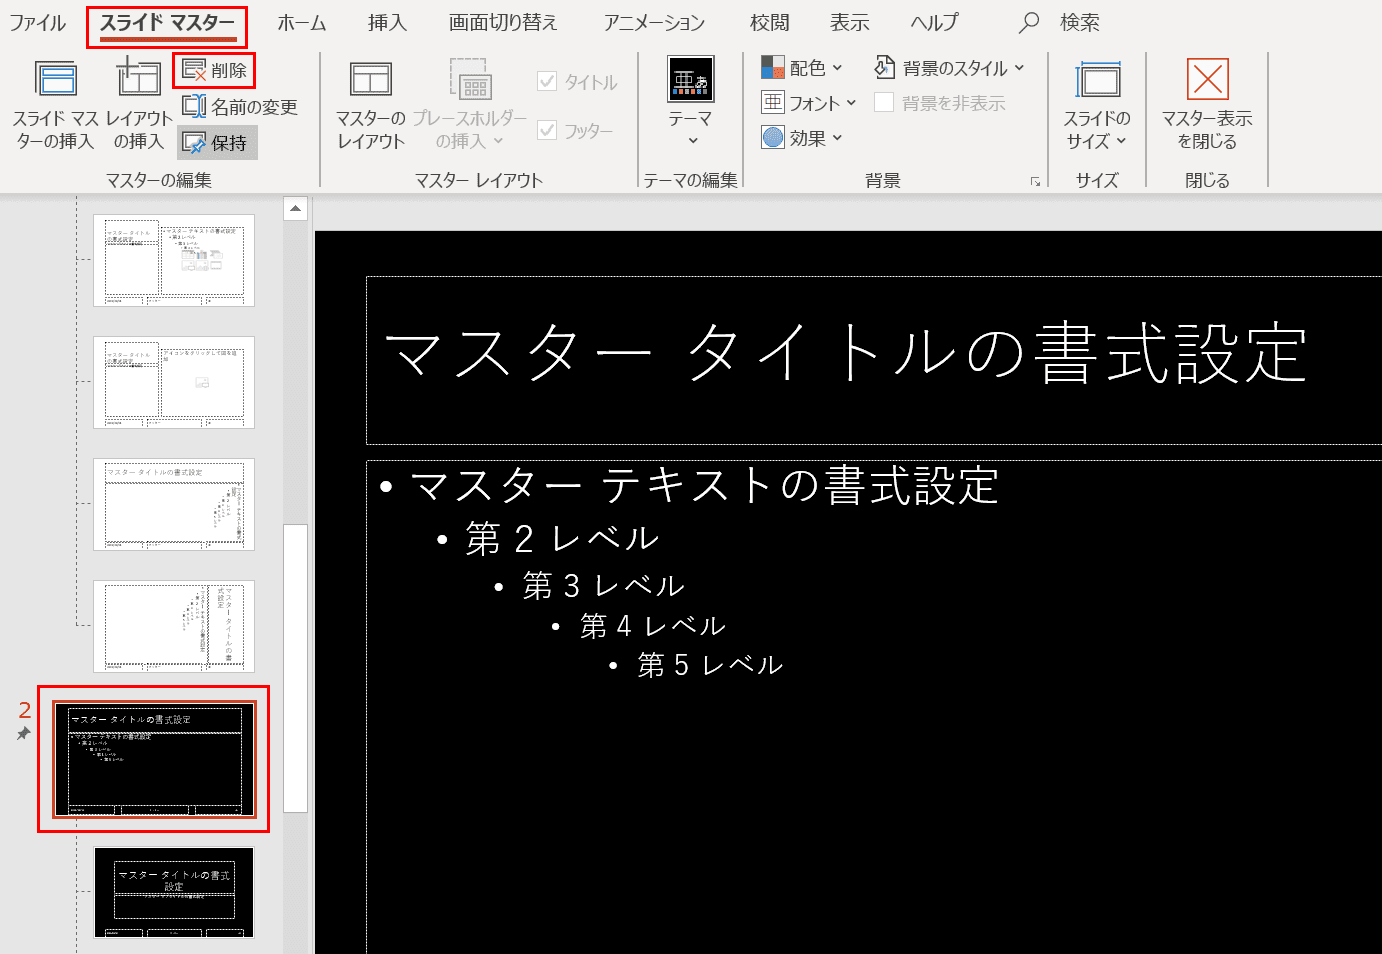The image size is (1382, 954).
Task: Switch to the ホーム tab
Action: click(302, 22)
